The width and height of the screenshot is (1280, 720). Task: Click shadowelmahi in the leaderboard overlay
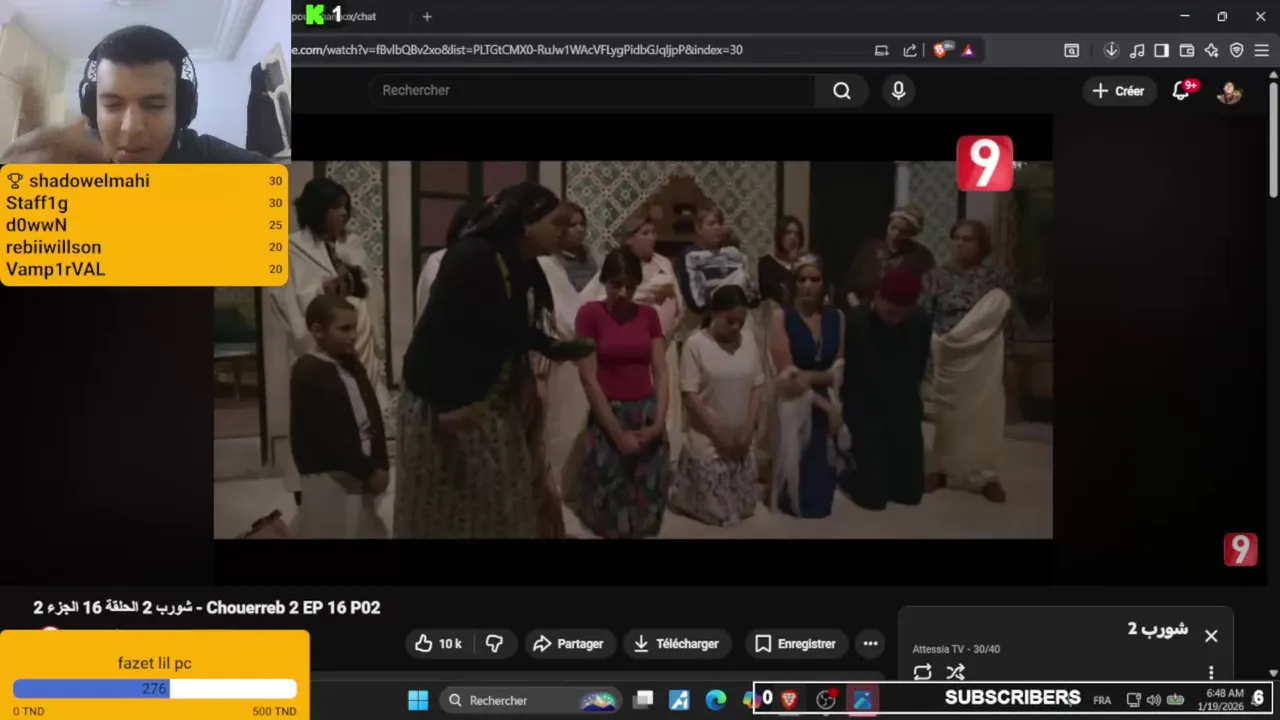pyautogui.click(x=89, y=181)
